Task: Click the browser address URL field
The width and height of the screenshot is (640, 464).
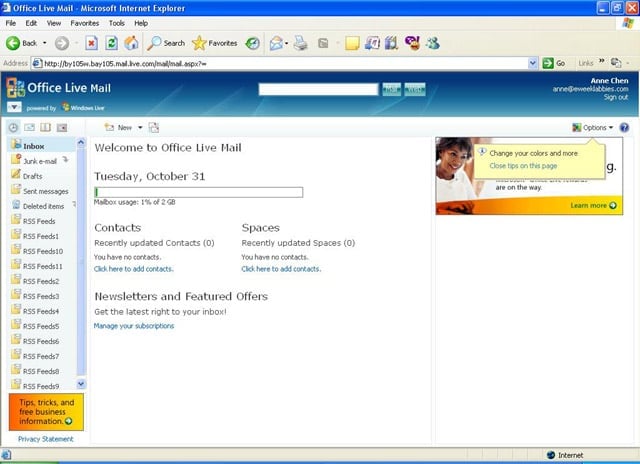Action: pyautogui.click(x=280, y=63)
